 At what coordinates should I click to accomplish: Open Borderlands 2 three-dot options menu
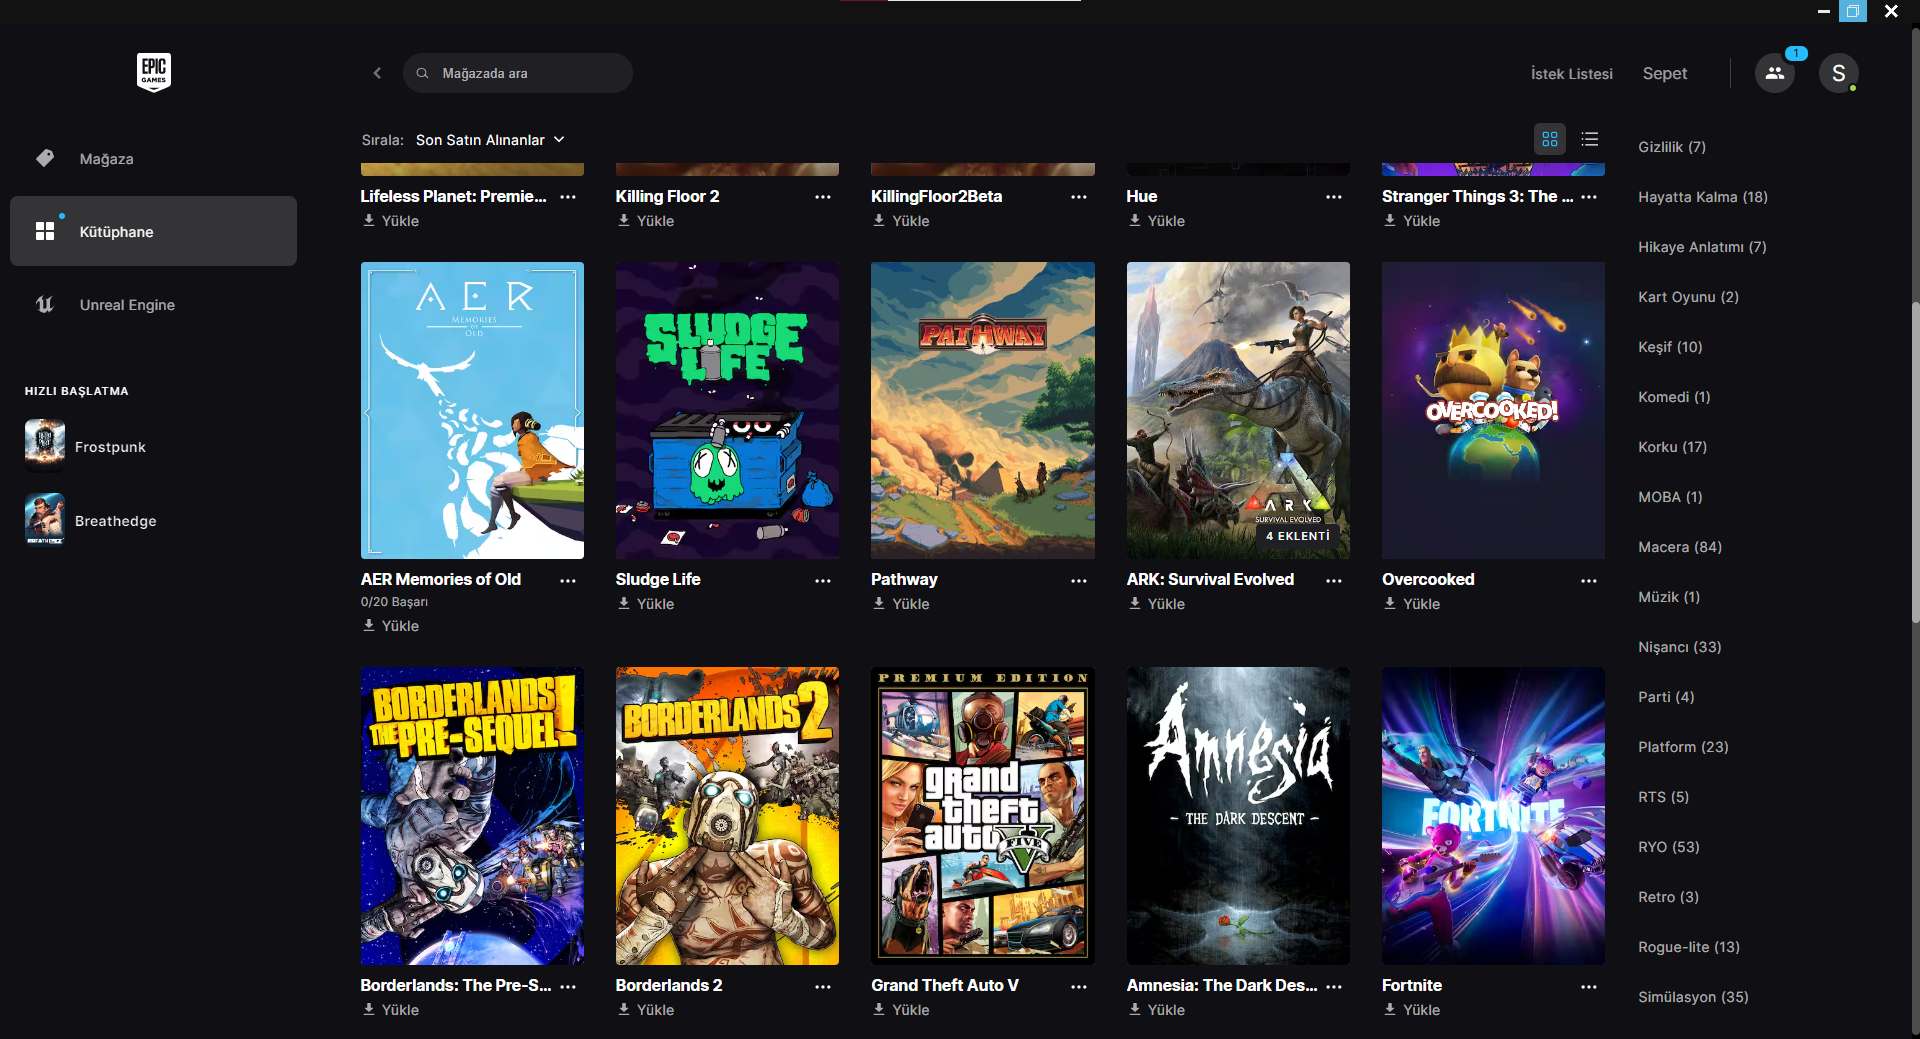[x=823, y=986]
